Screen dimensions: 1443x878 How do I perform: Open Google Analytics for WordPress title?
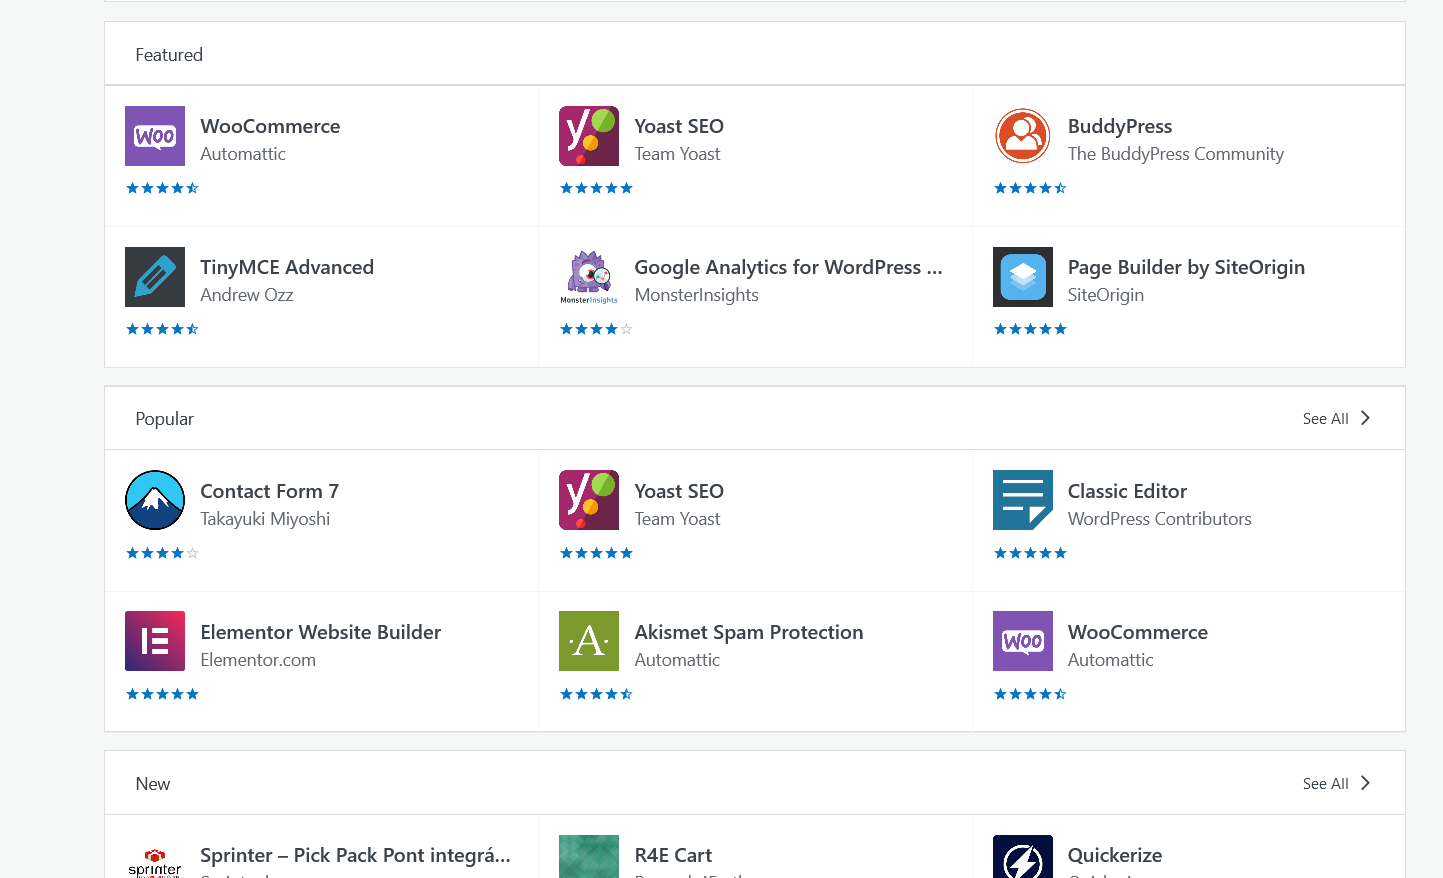(788, 267)
